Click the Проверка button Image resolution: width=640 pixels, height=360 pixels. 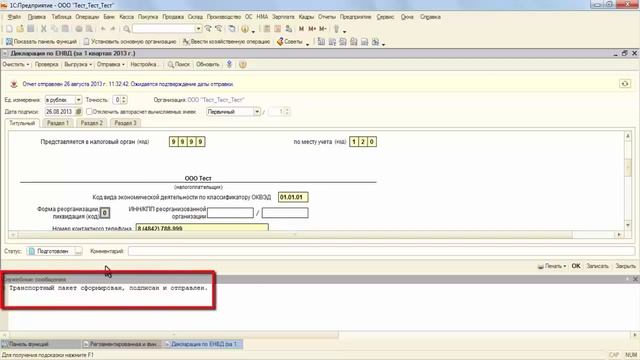[46, 64]
